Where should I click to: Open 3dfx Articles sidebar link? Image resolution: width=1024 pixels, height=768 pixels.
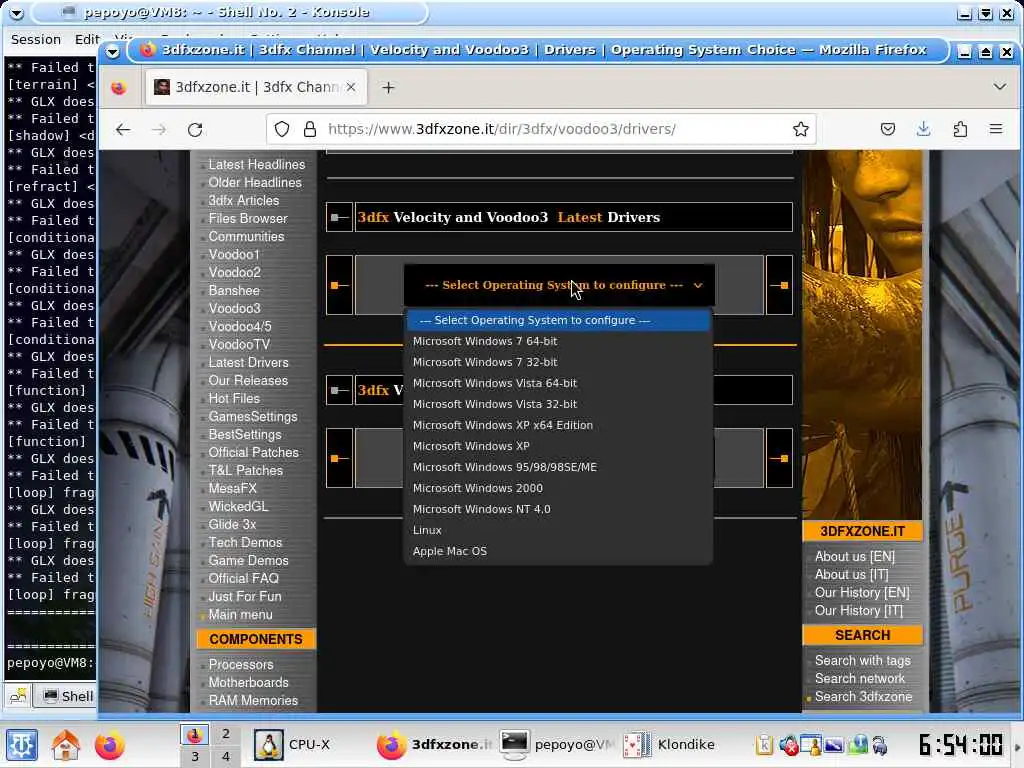pos(244,200)
